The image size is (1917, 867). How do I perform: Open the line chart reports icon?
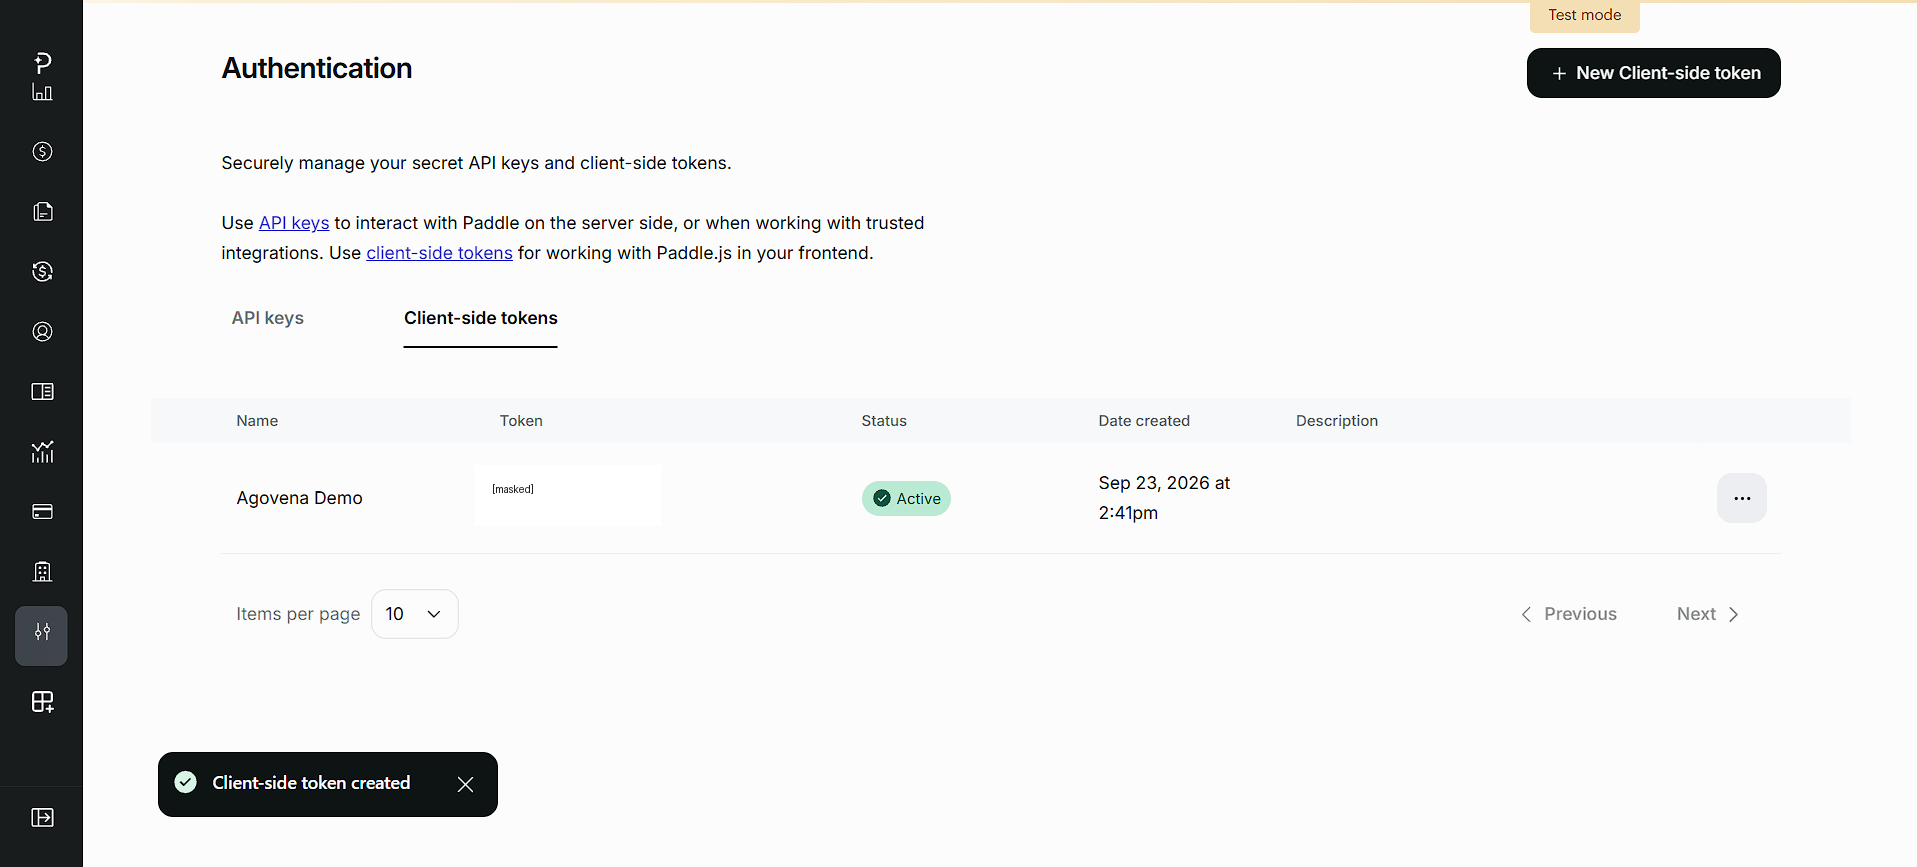(x=42, y=452)
